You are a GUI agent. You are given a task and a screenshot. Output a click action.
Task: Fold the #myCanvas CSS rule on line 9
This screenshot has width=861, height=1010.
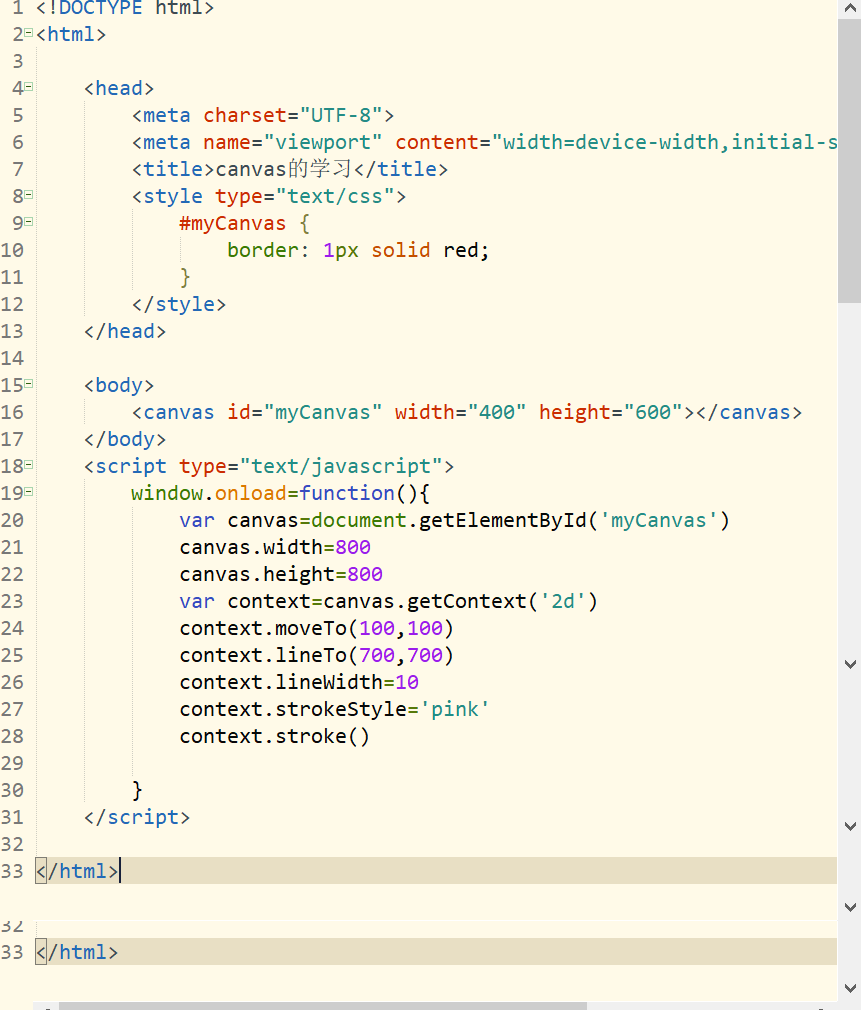[x=28, y=222]
